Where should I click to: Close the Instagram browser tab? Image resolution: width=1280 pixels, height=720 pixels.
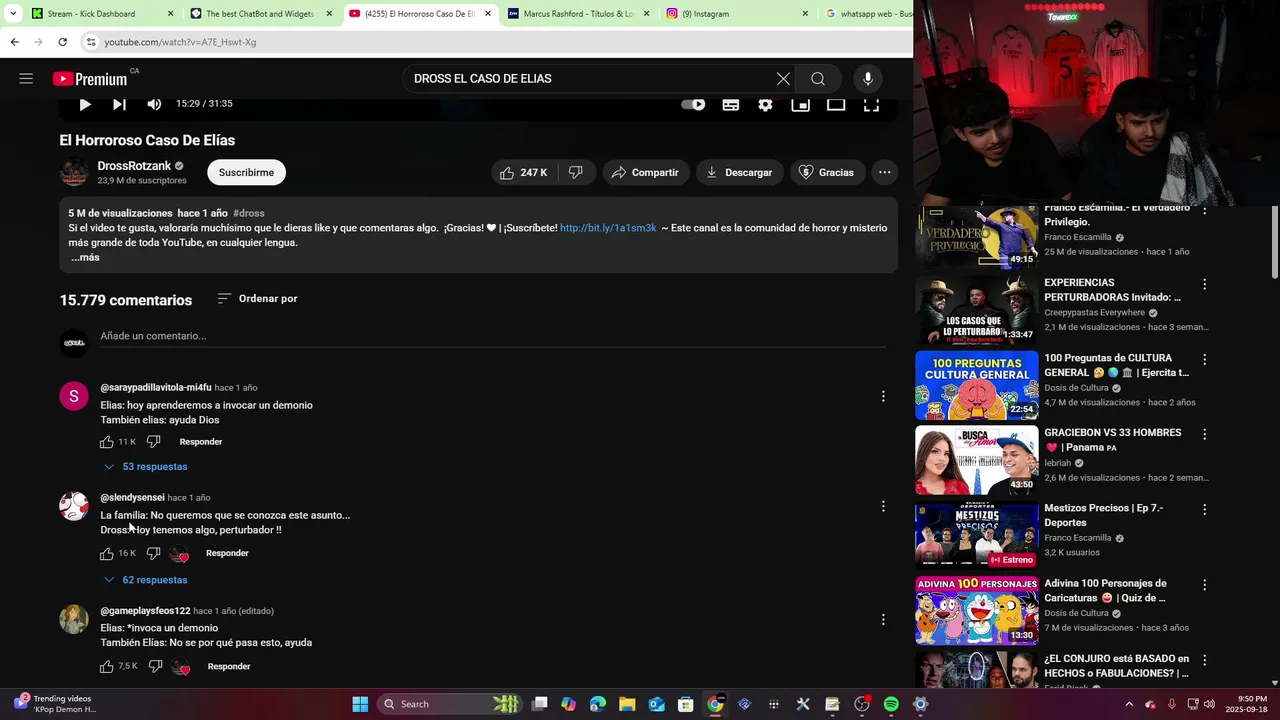coord(805,14)
